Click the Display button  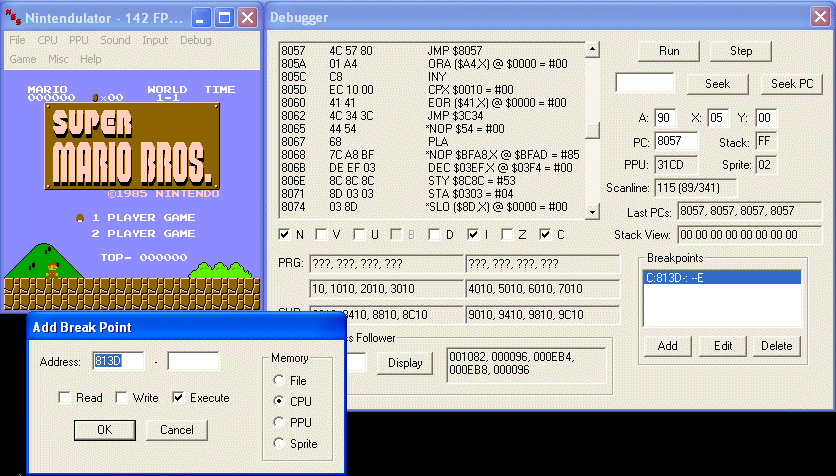pos(405,363)
